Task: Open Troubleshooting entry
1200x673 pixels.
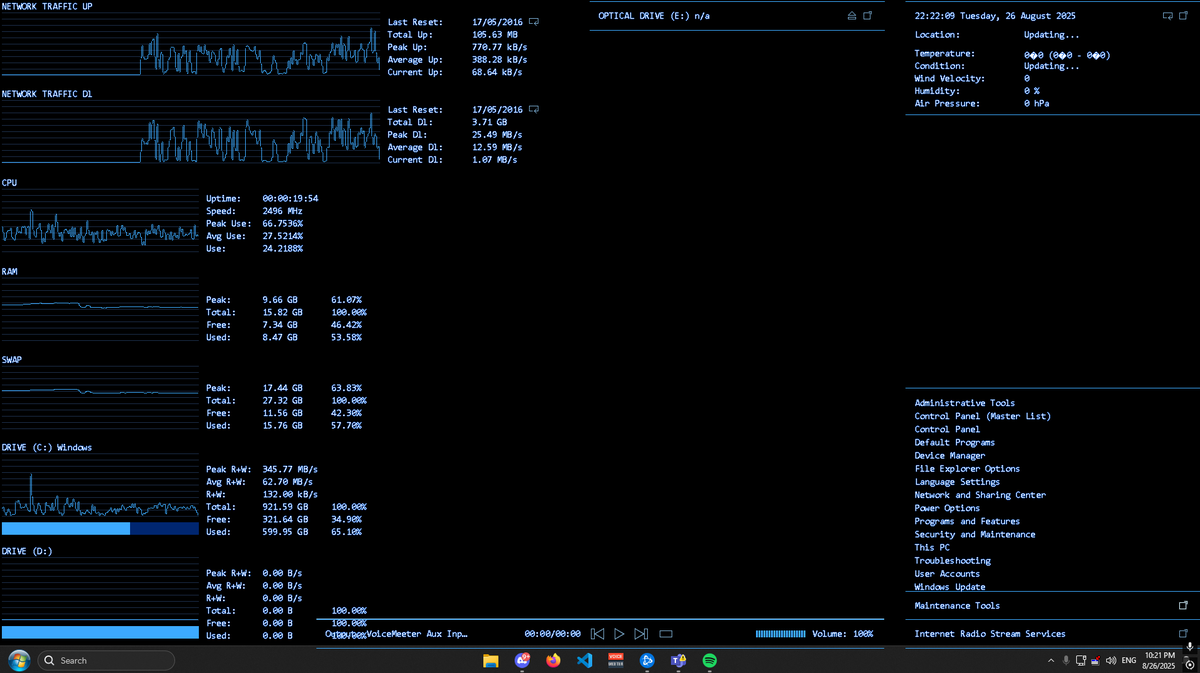Action: point(952,561)
